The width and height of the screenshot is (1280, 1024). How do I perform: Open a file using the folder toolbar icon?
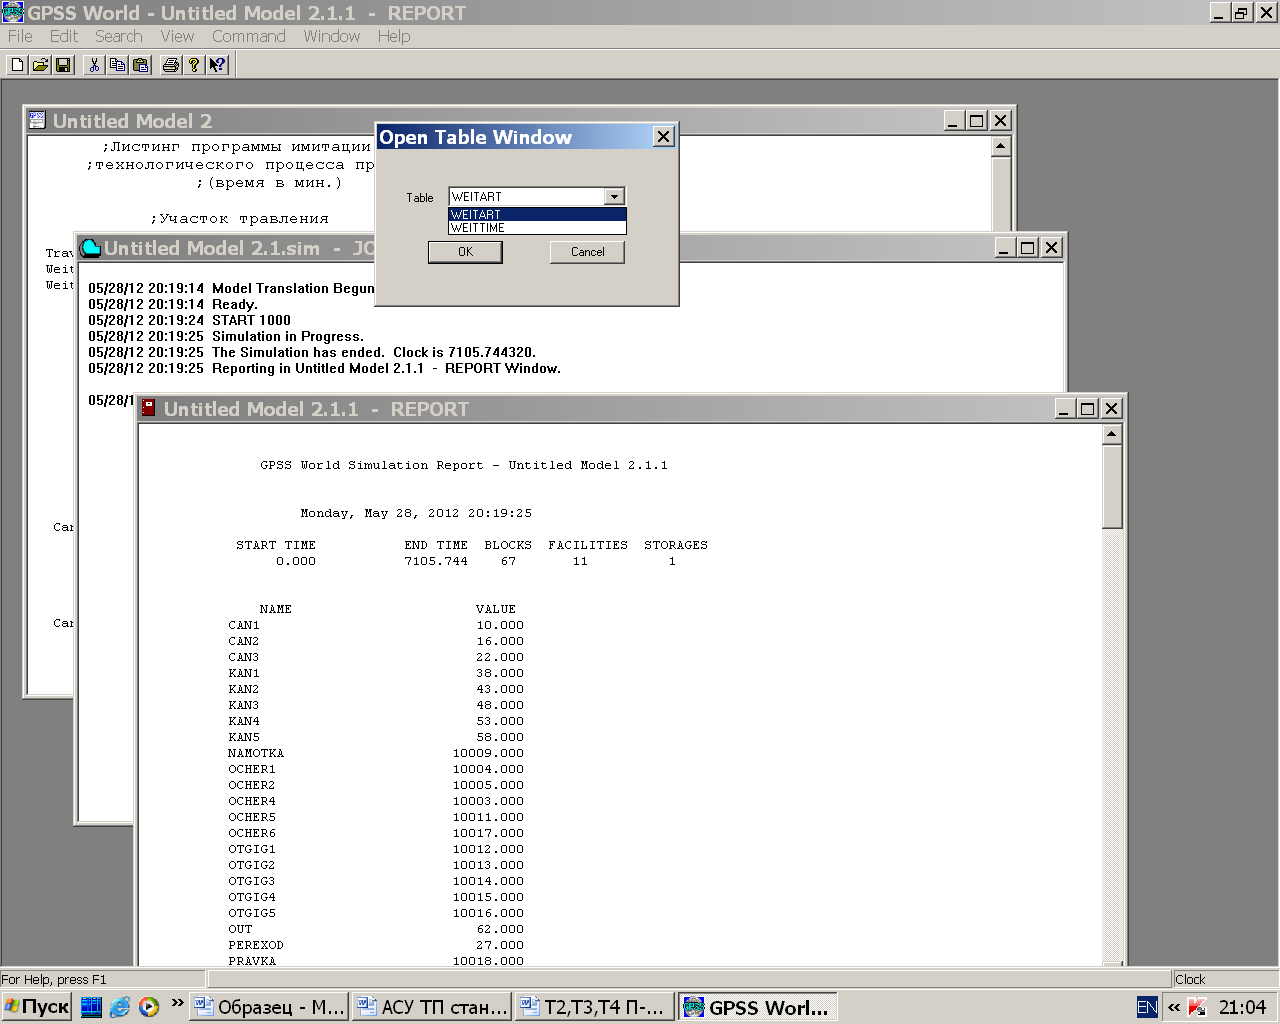[x=40, y=65]
